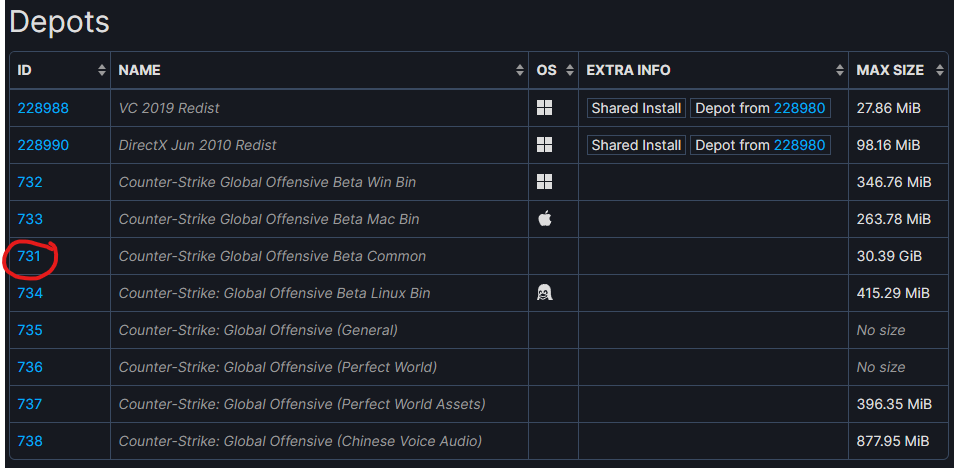
Task: Sort table by OS column arrows
Action: (x=569, y=70)
